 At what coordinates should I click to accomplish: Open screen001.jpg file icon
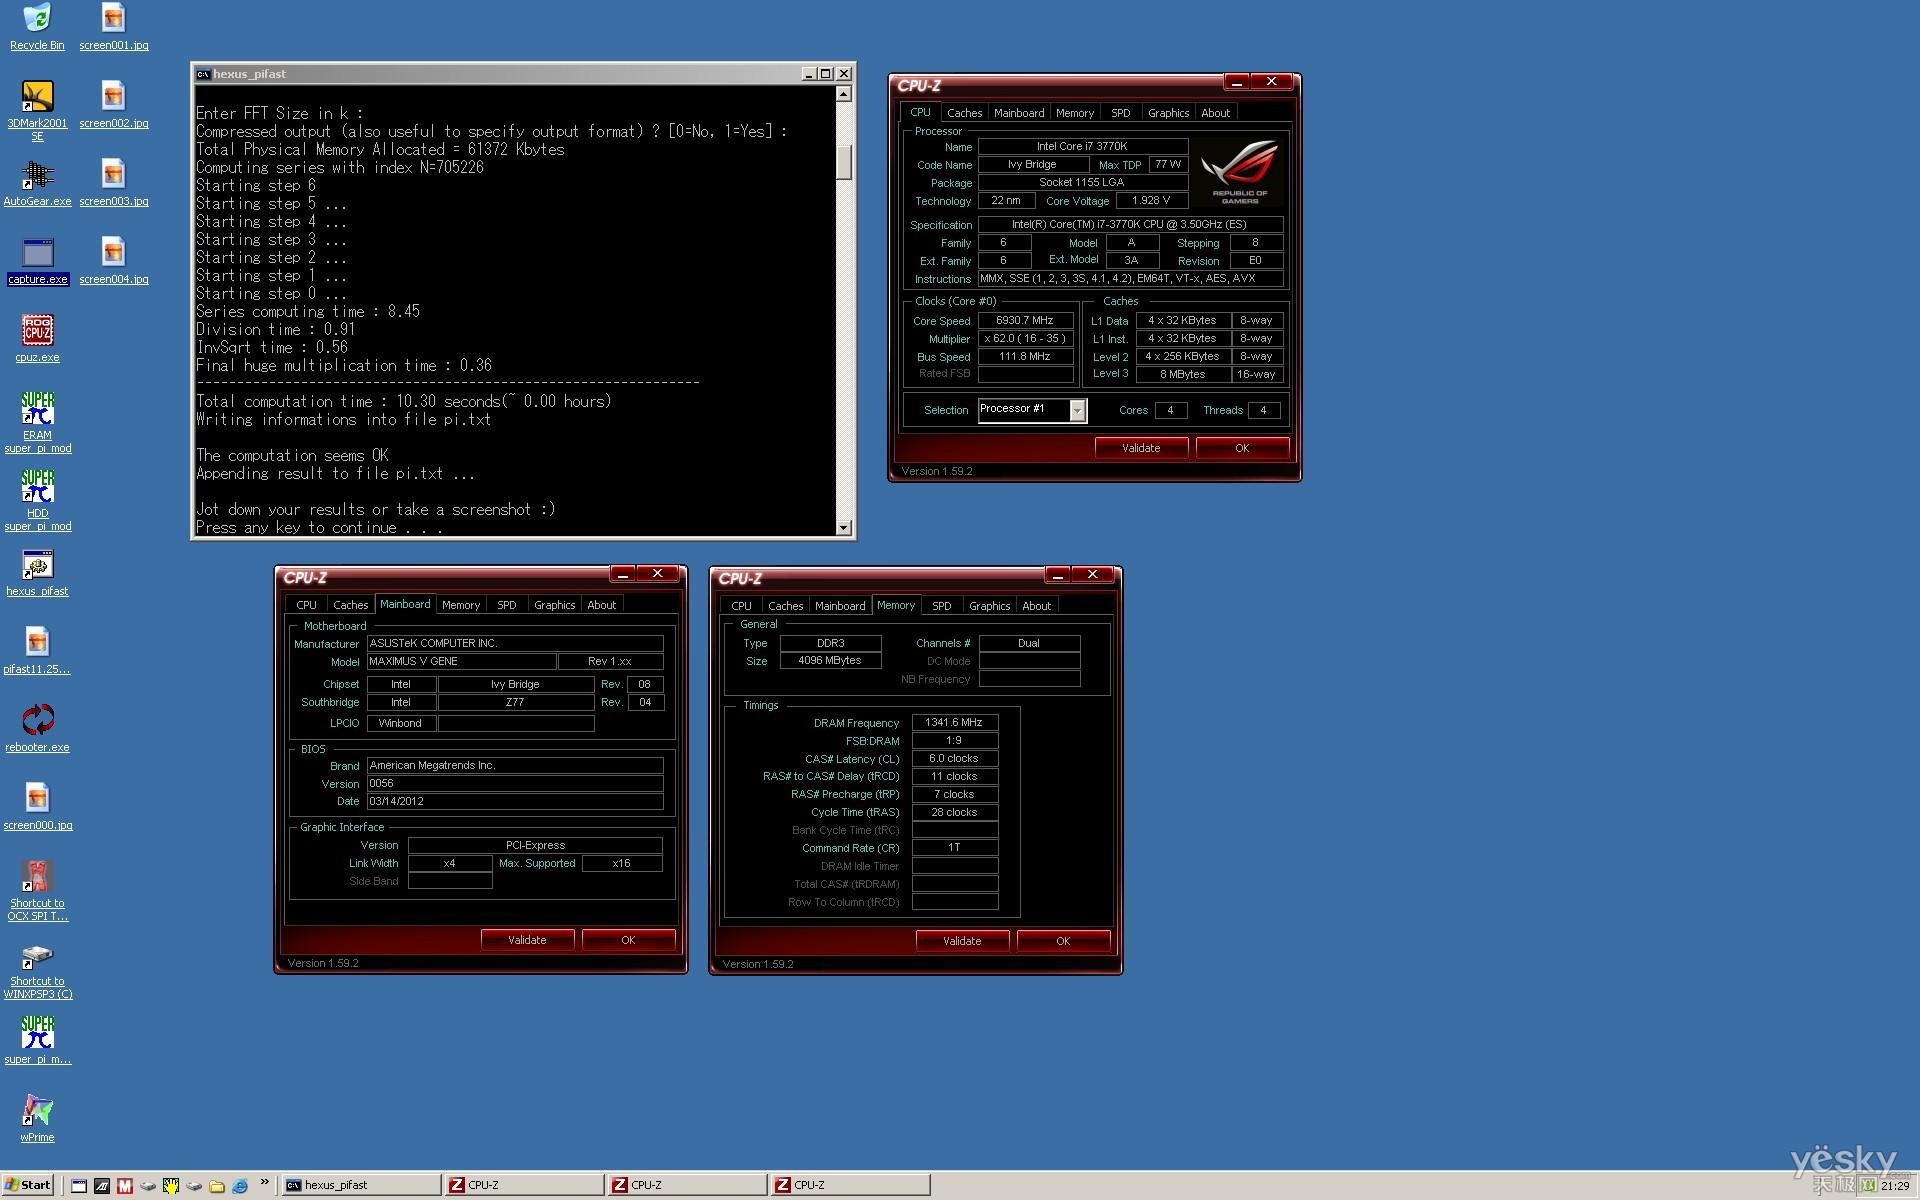(x=113, y=26)
